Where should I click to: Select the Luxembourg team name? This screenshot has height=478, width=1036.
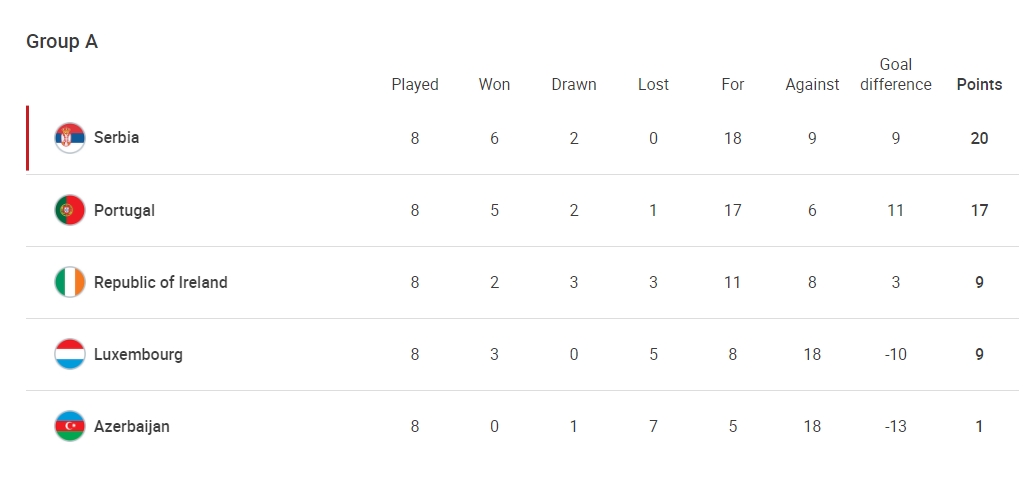(x=138, y=354)
